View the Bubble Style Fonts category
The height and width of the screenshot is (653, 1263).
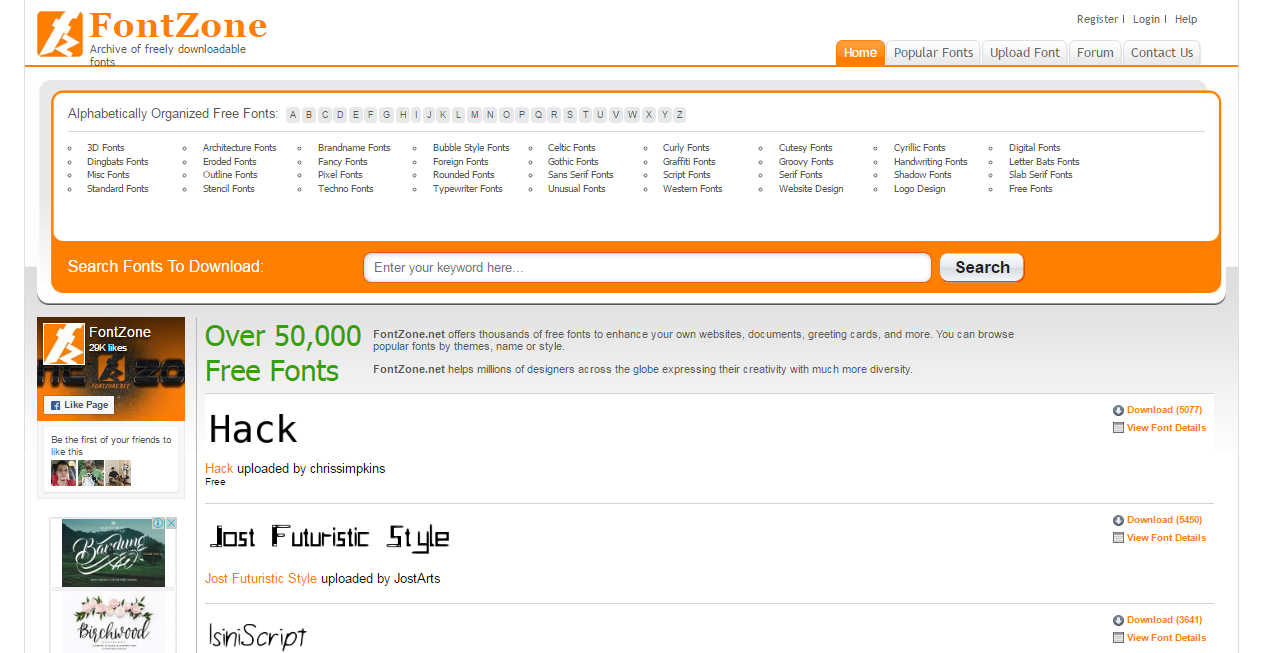click(x=471, y=148)
